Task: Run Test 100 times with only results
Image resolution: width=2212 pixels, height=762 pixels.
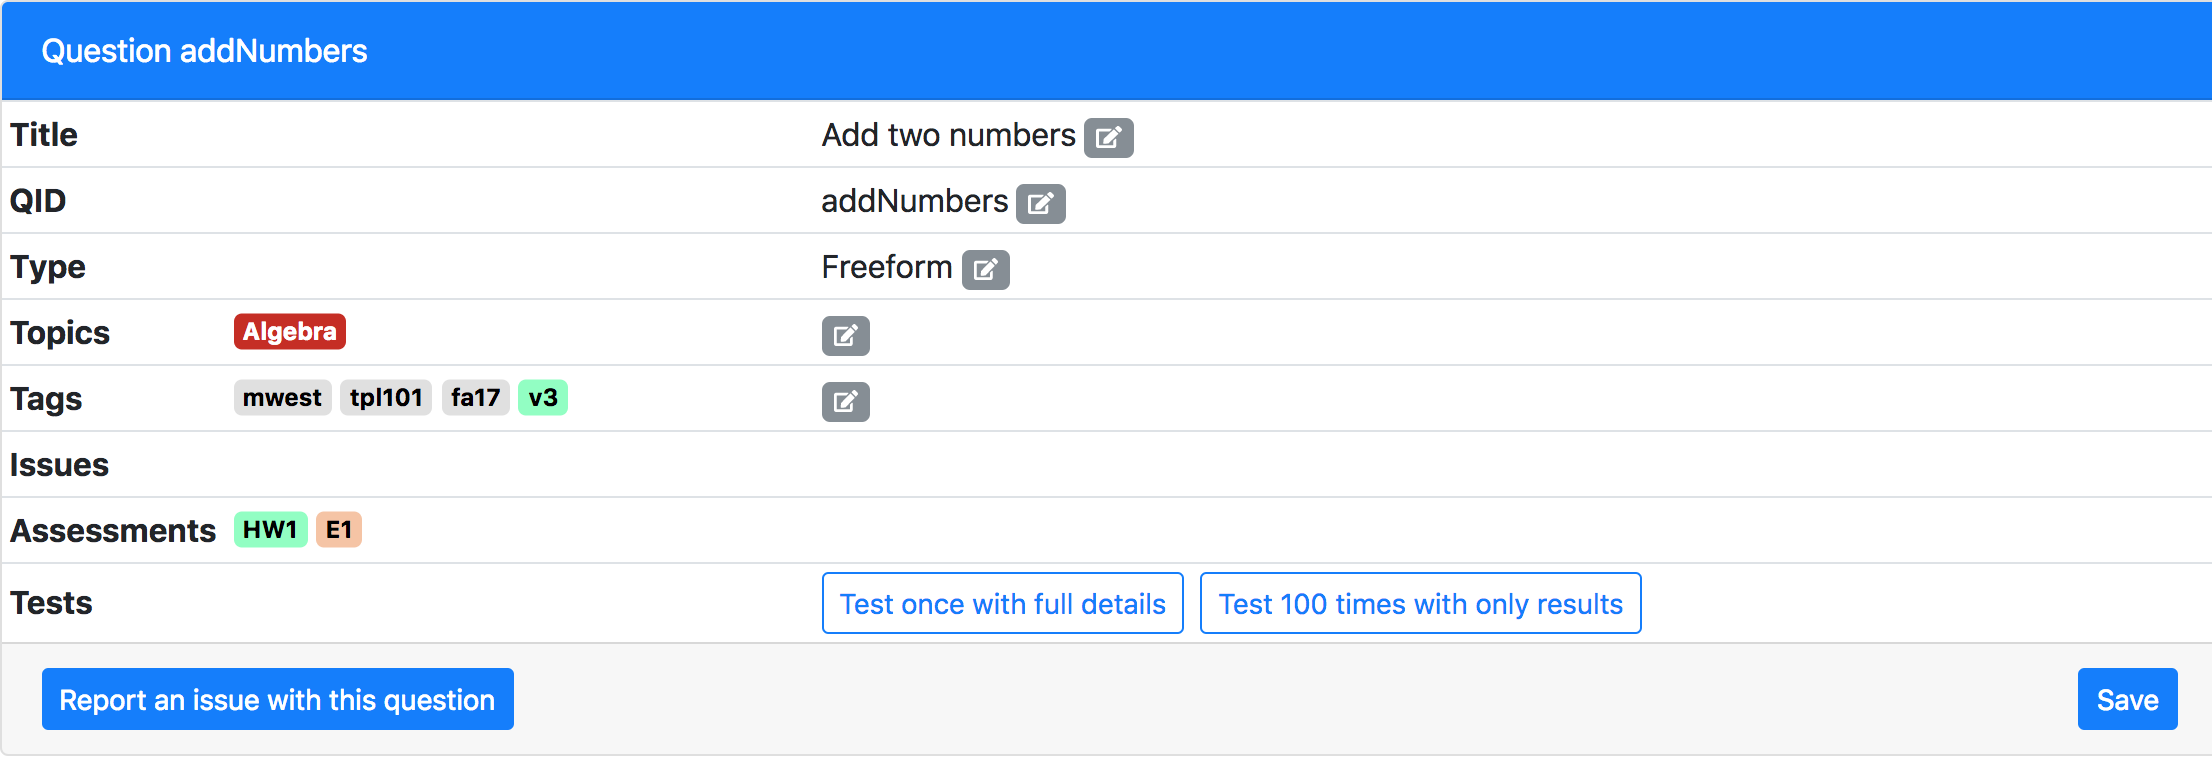Action: click(x=1419, y=603)
